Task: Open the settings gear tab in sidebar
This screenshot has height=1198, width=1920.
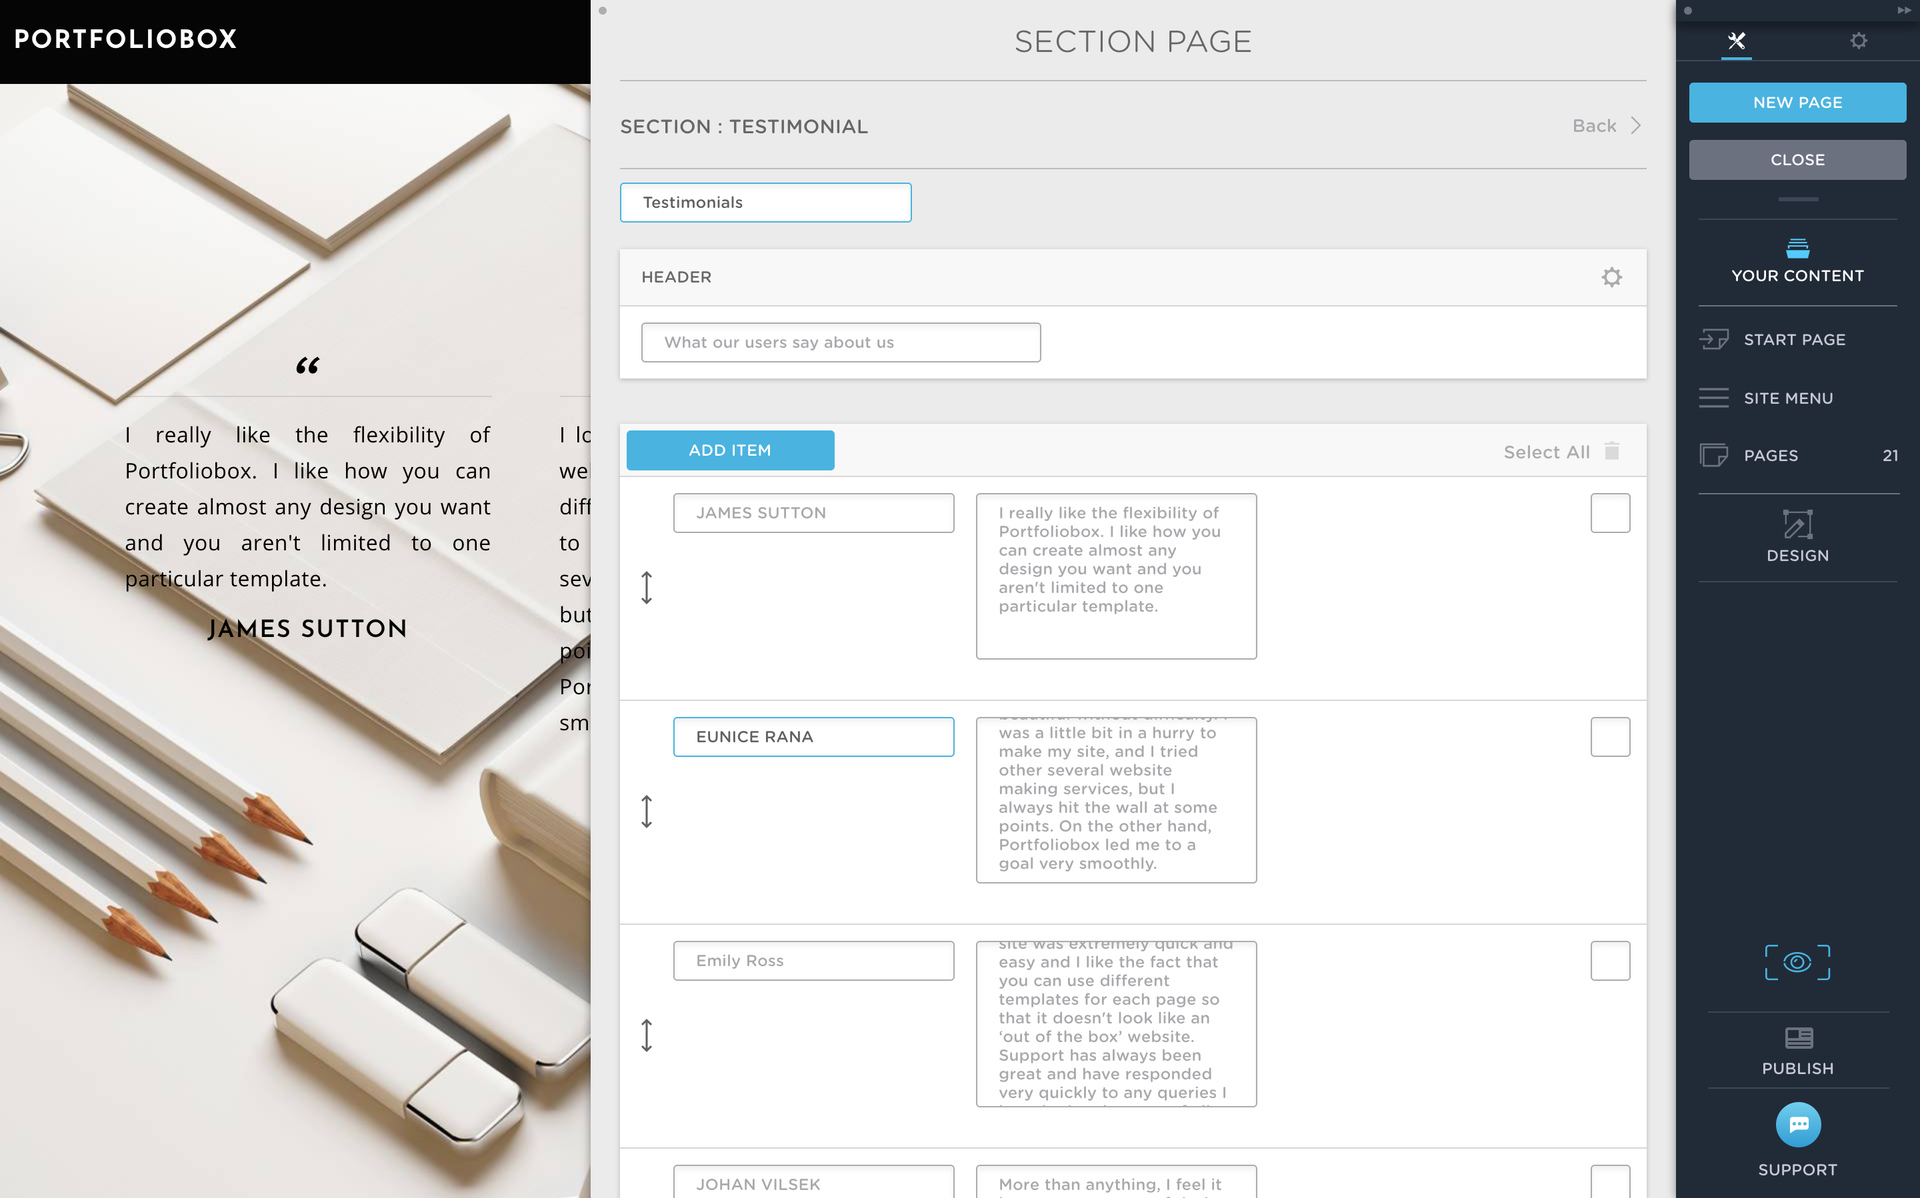Action: tap(1858, 41)
